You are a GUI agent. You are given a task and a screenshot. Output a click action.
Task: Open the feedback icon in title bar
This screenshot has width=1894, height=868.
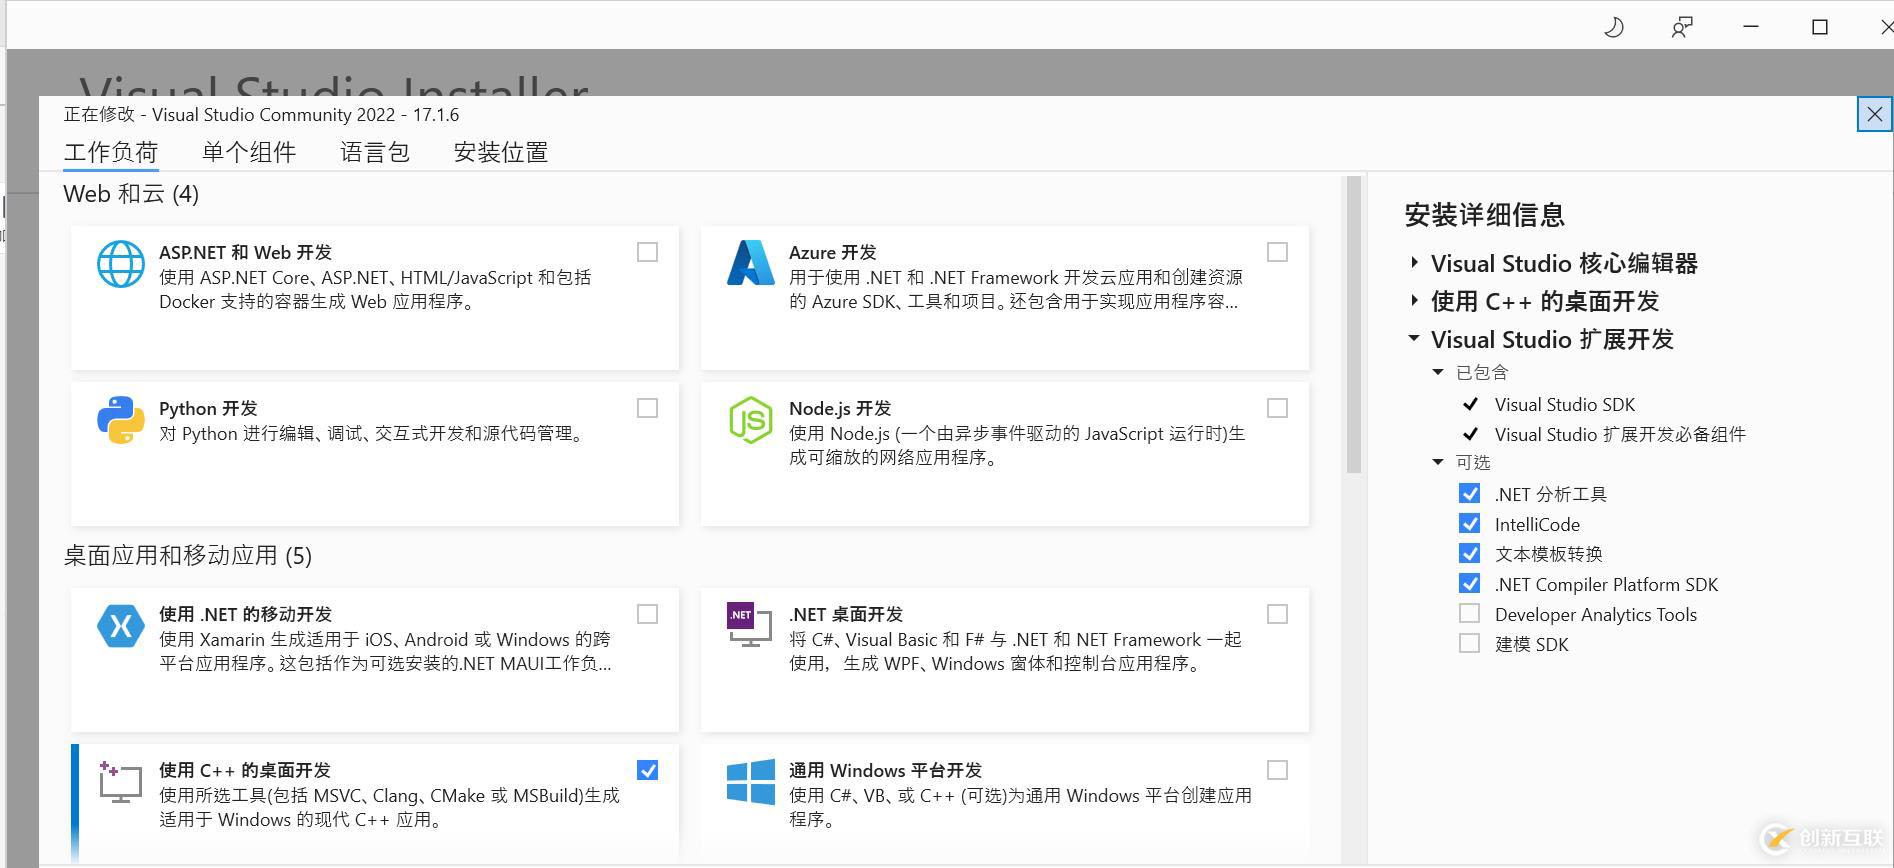[x=1682, y=27]
